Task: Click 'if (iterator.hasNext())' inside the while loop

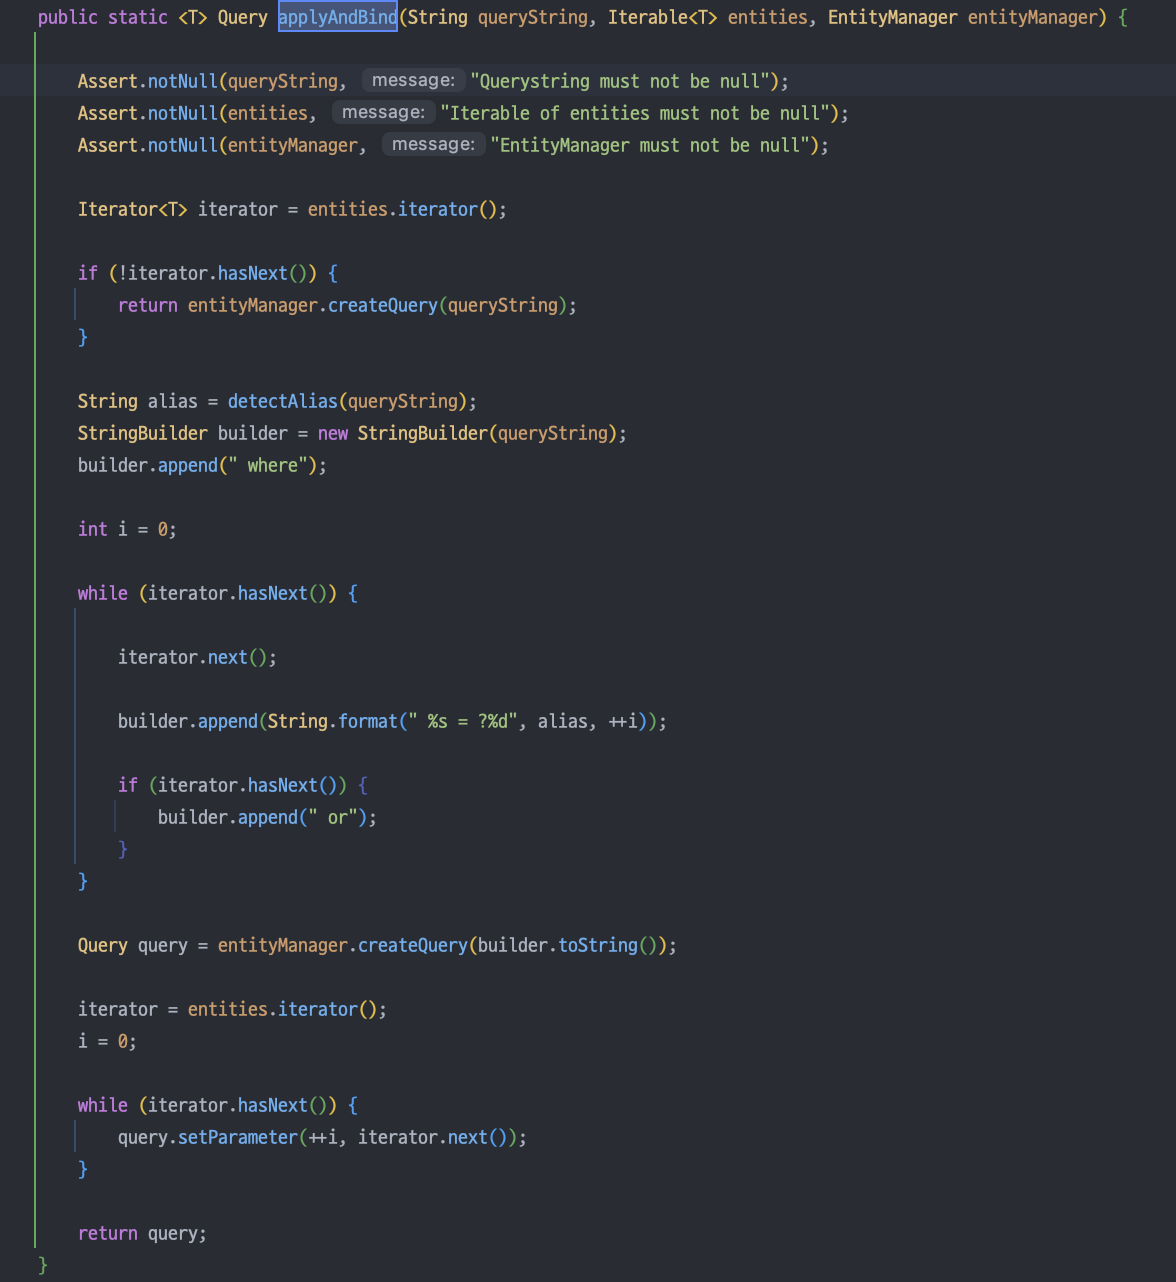Action: [243, 785]
